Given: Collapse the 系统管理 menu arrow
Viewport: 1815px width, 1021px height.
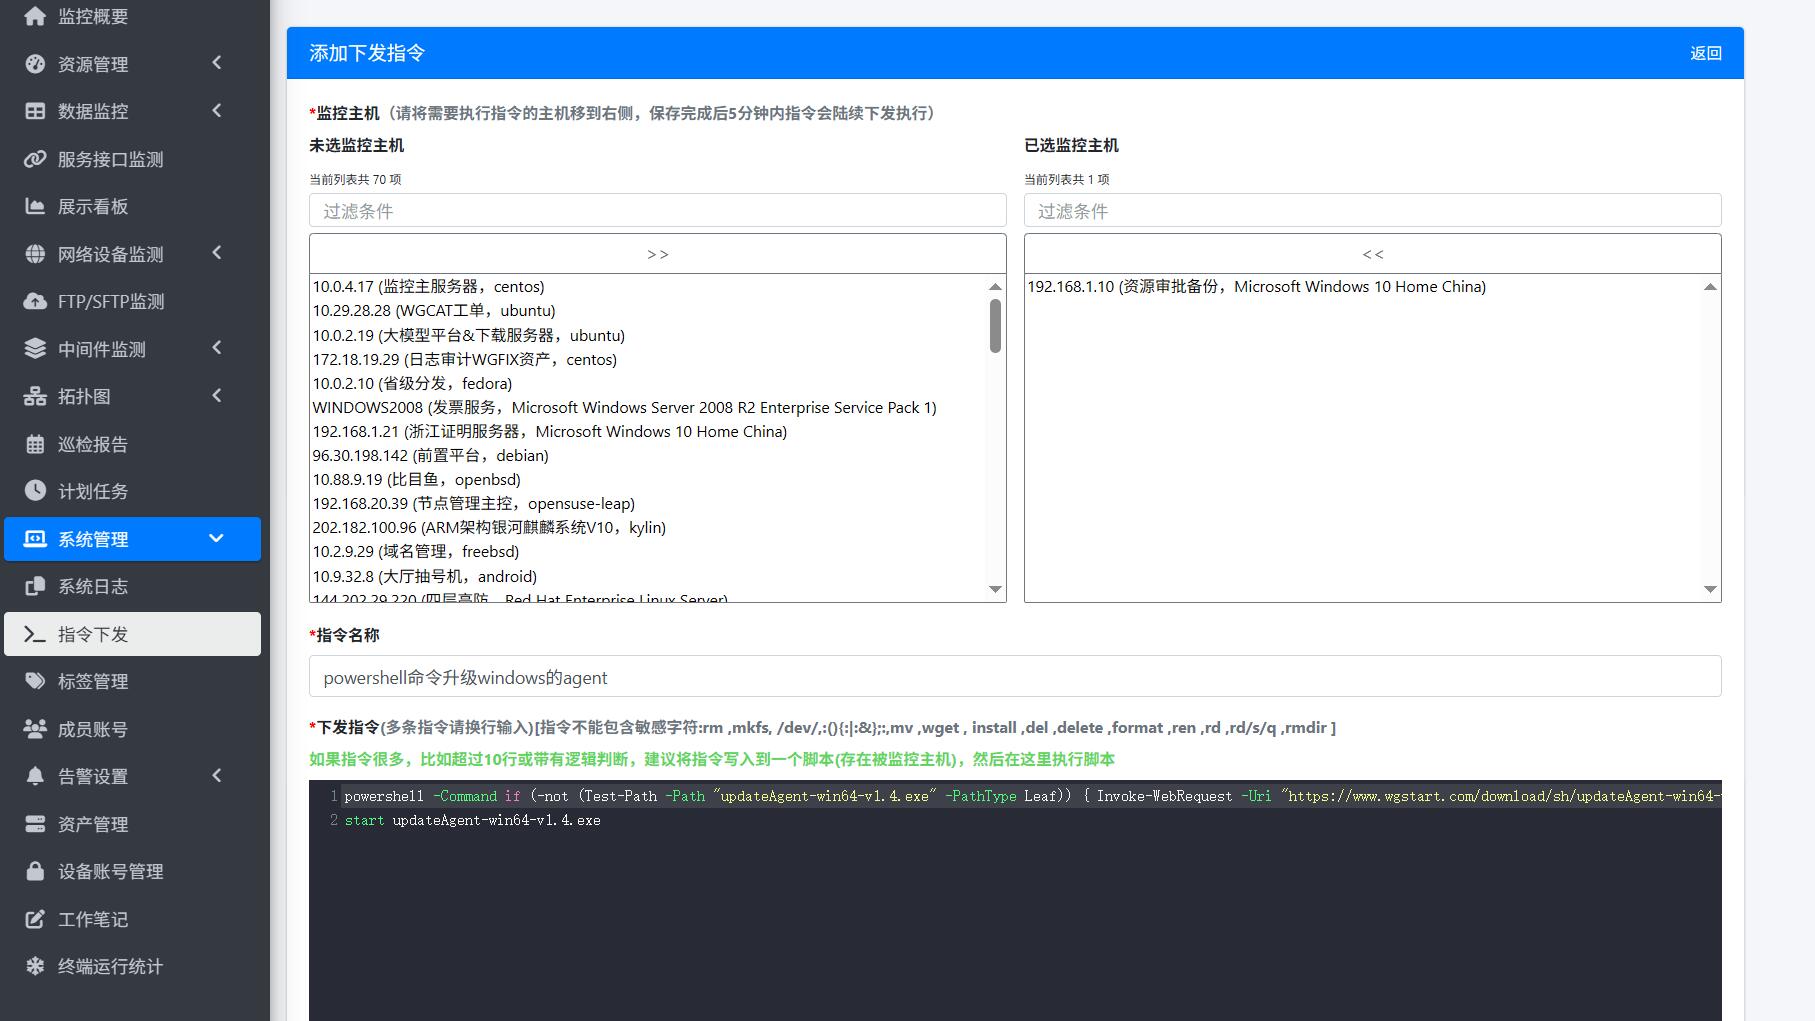Looking at the screenshot, I should coord(216,538).
